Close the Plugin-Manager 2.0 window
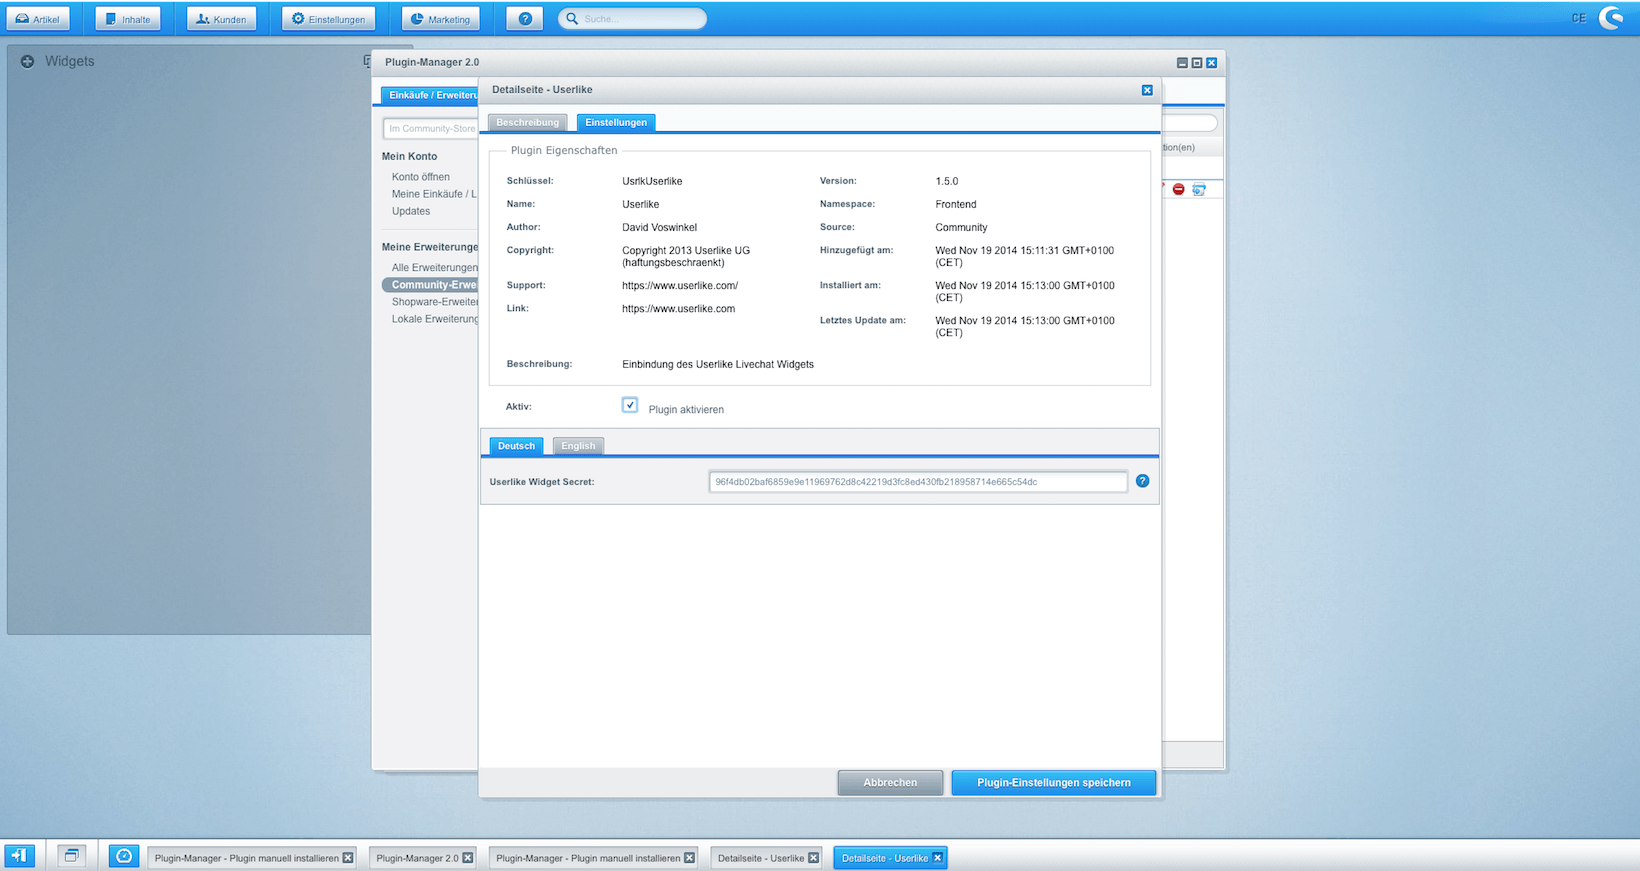The width and height of the screenshot is (1640, 871). click(x=1211, y=63)
